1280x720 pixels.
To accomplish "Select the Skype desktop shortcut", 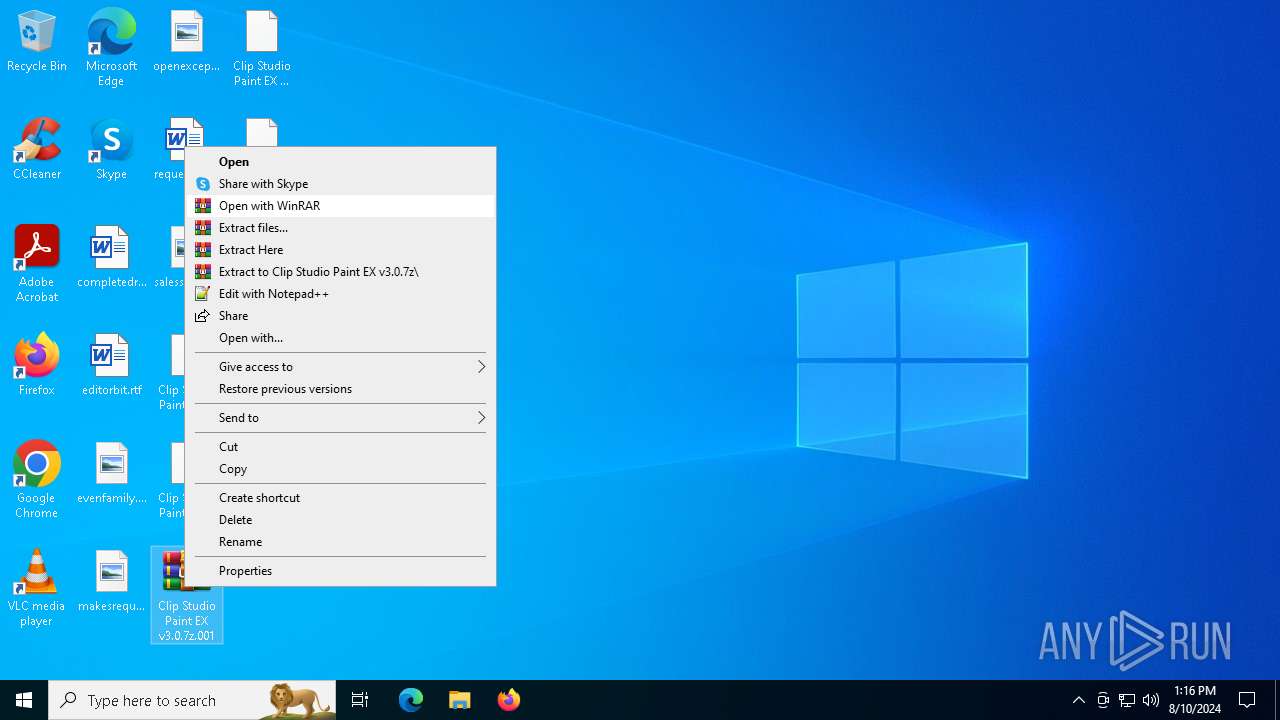I will click(x=111, y=150).
